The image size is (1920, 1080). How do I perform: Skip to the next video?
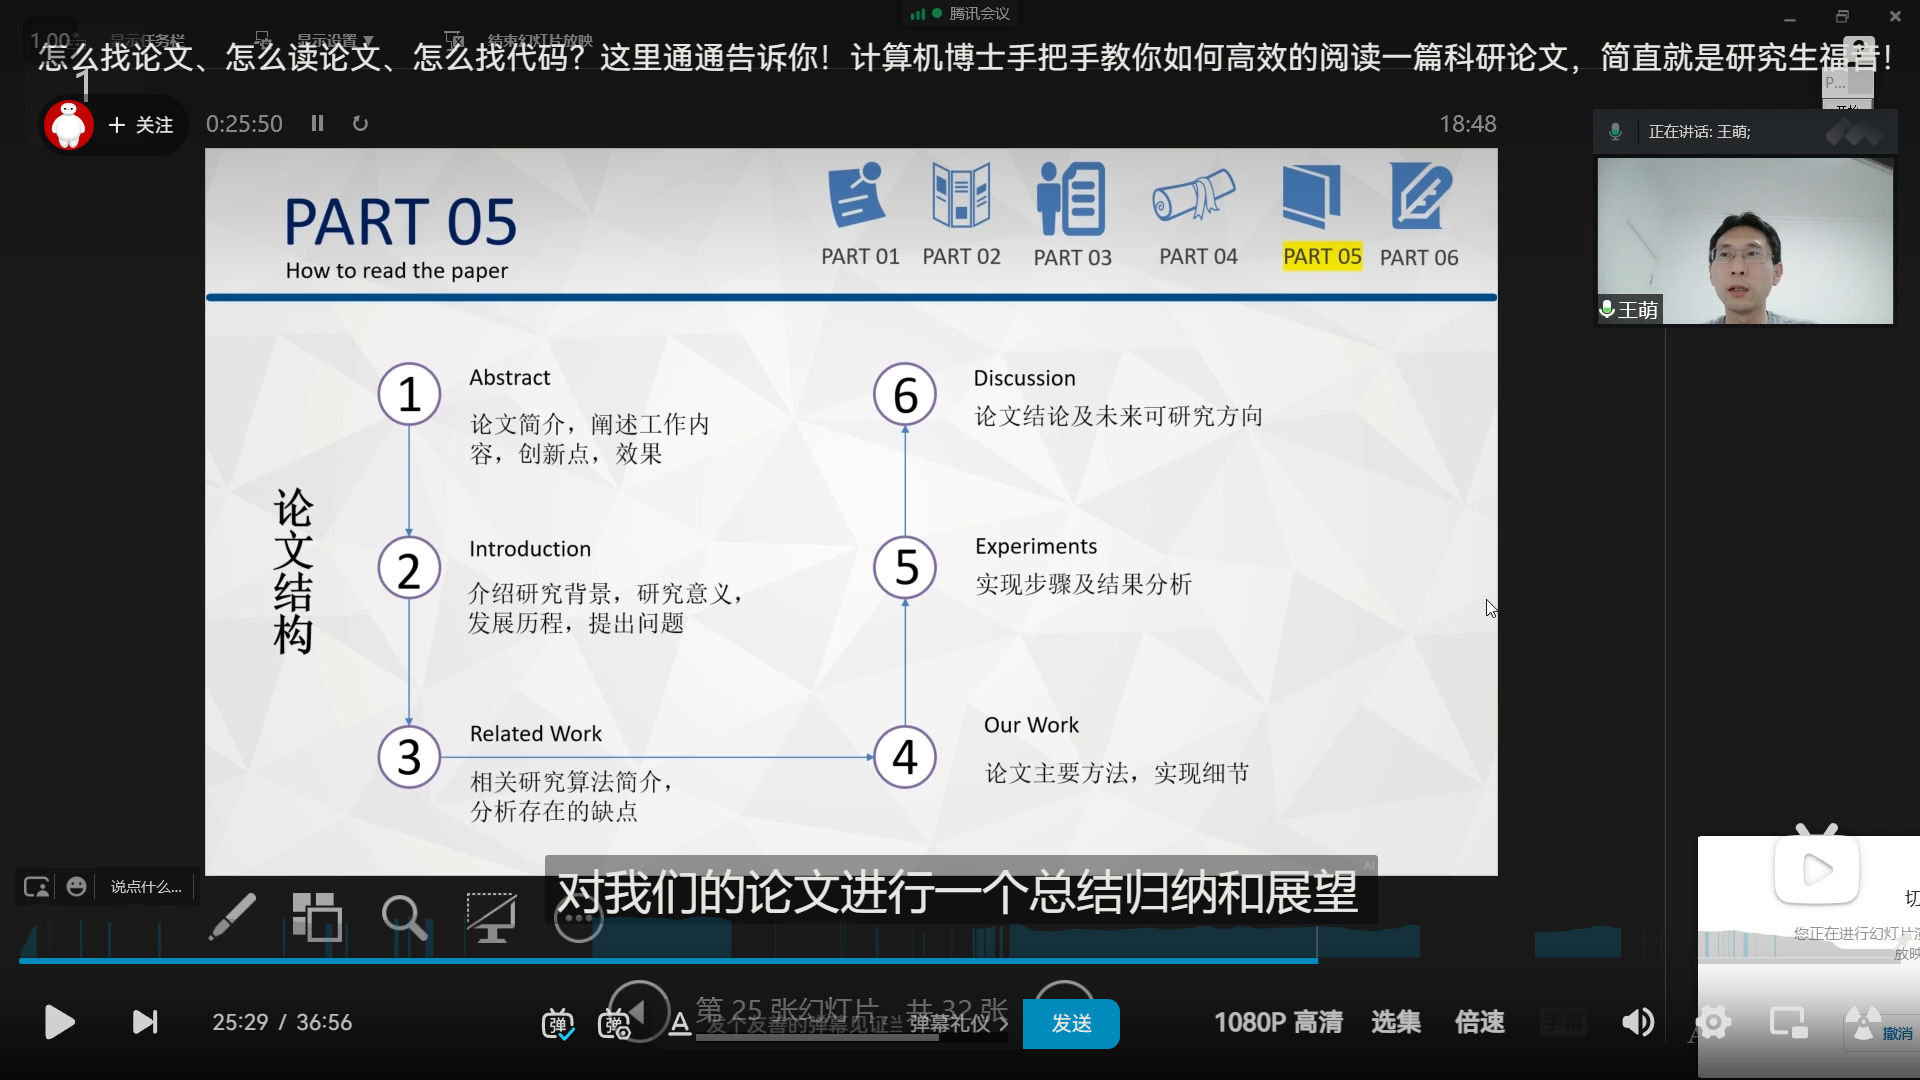coord(145,1022)
